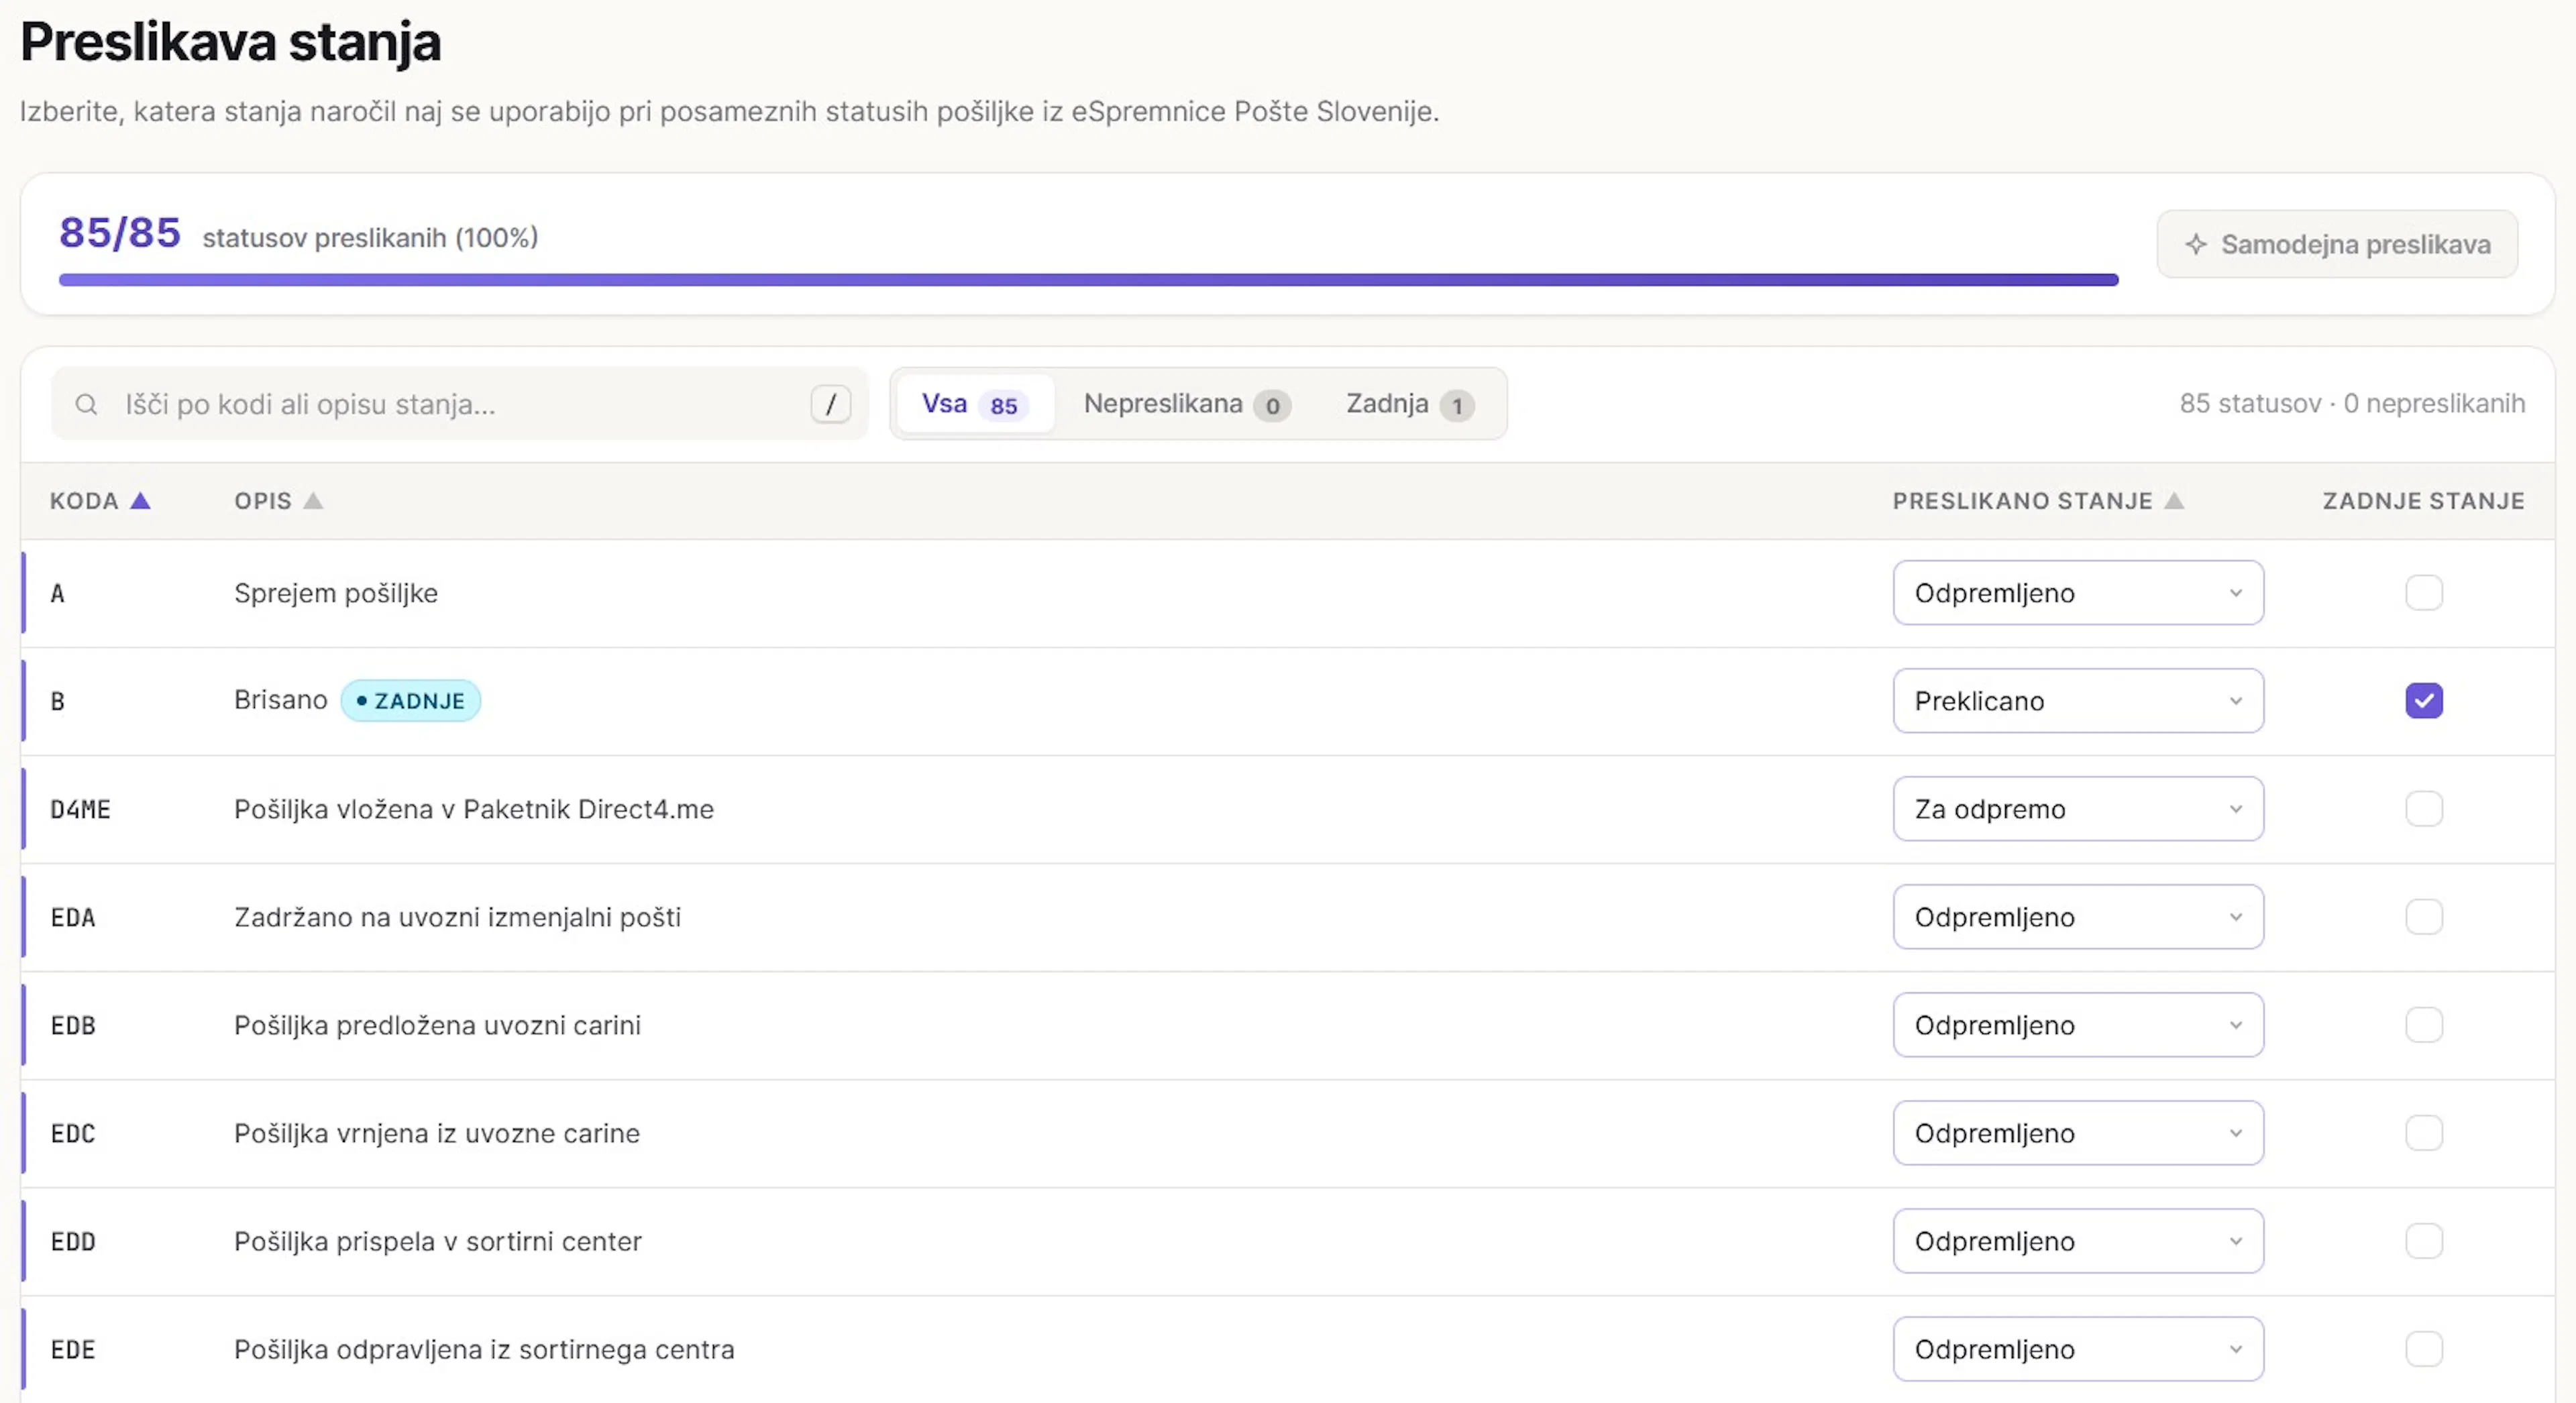The height and width of the screenshot is (1403, 2576).
Task: Click the chevron in the EDE row dropdown
Action: pos(2236,1349)
